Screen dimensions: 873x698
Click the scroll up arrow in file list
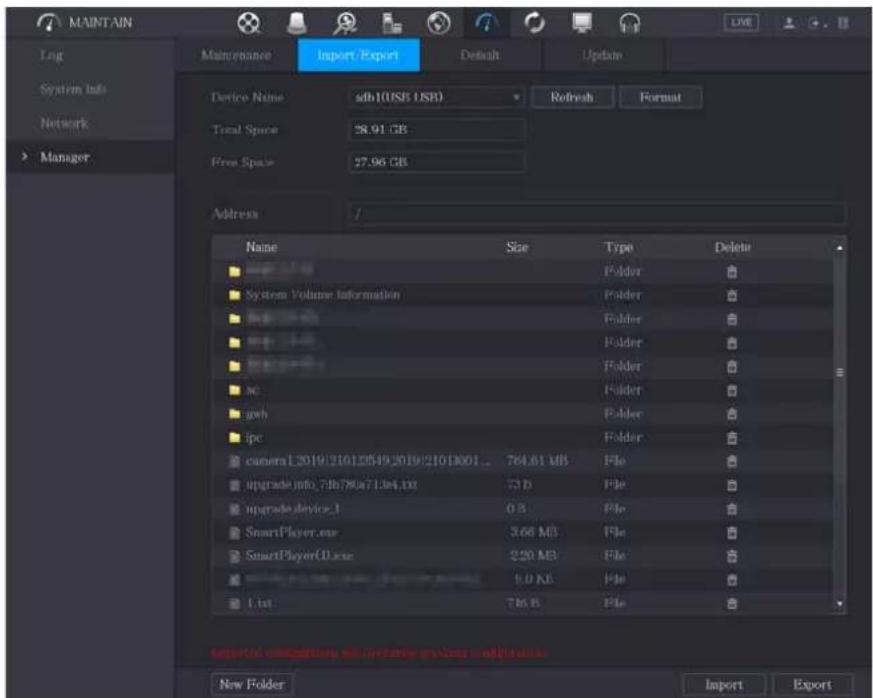[x=840, y=247]
